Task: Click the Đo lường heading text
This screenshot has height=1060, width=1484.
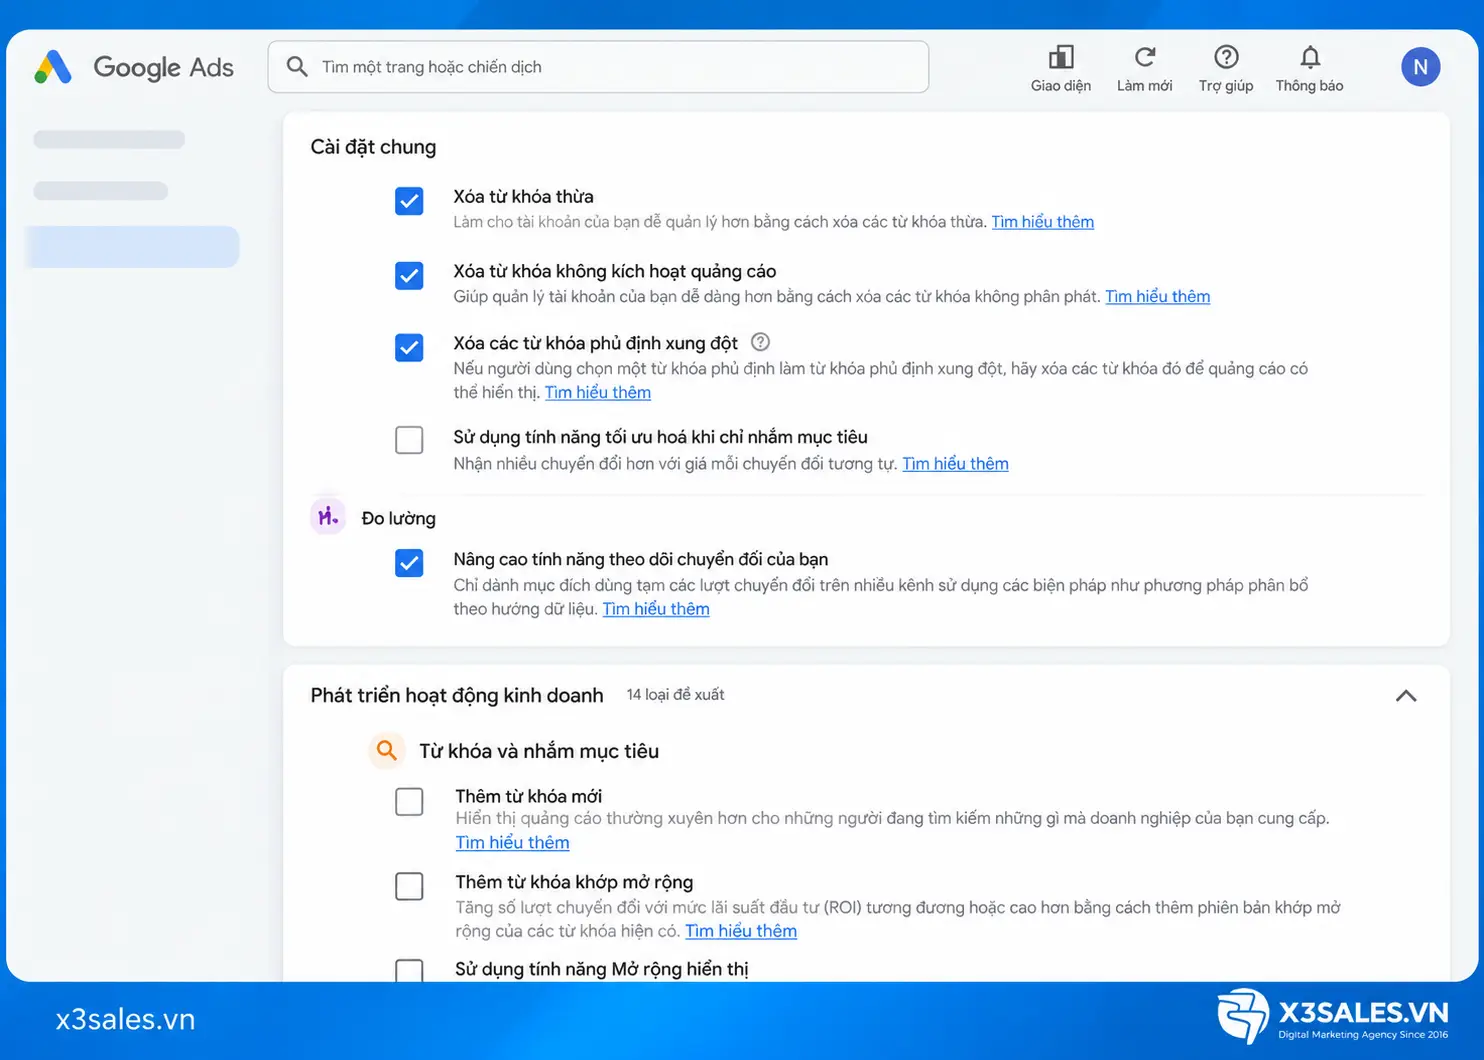Action: (x=398, y=518)
